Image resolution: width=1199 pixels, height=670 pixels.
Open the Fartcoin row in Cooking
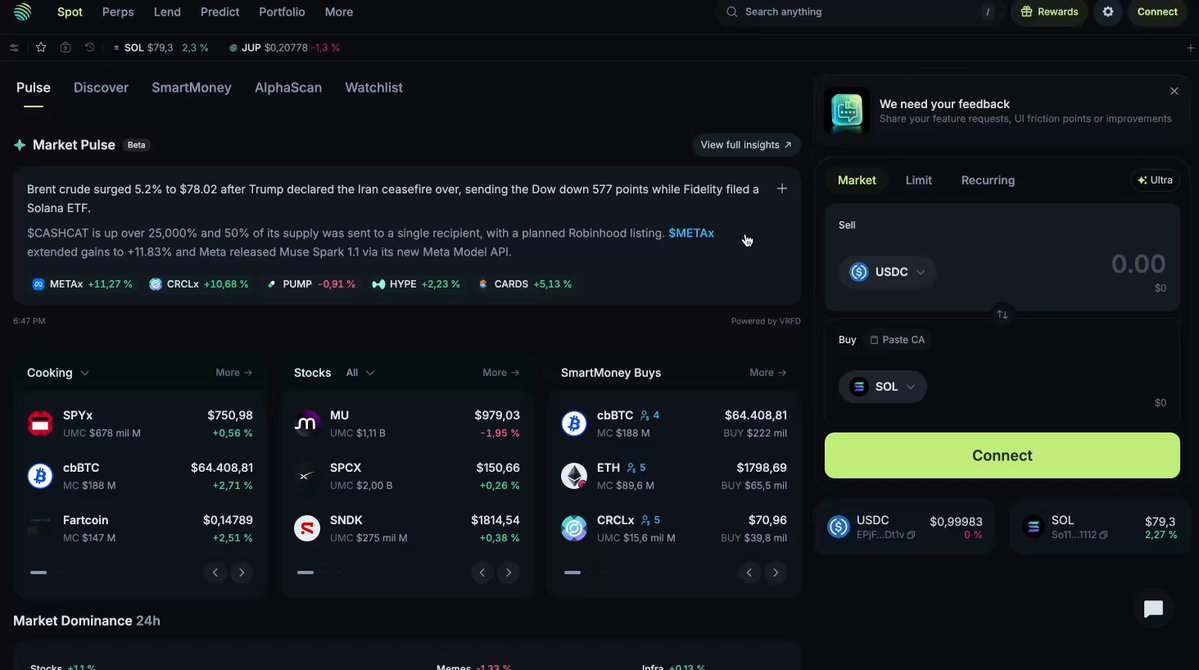(140, 528)
